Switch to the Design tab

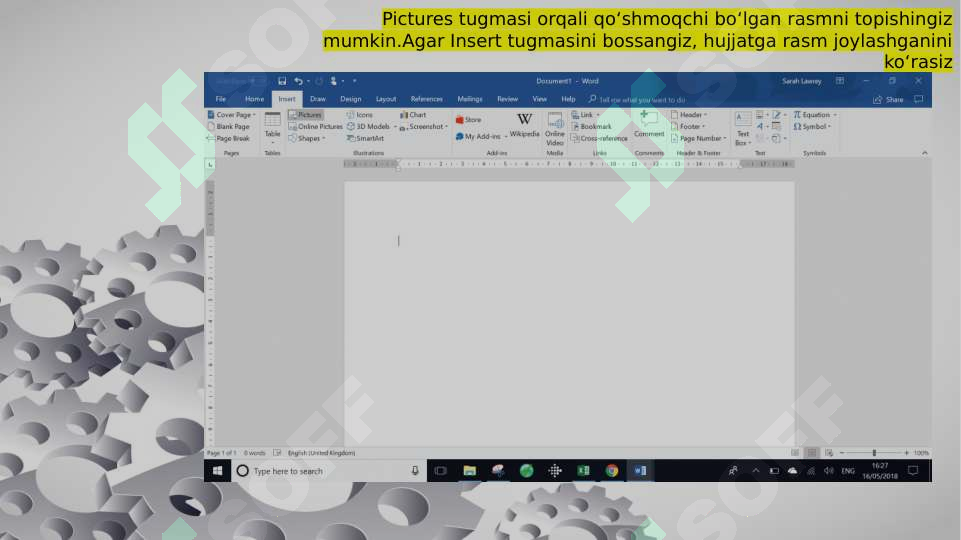click(351, 99)
